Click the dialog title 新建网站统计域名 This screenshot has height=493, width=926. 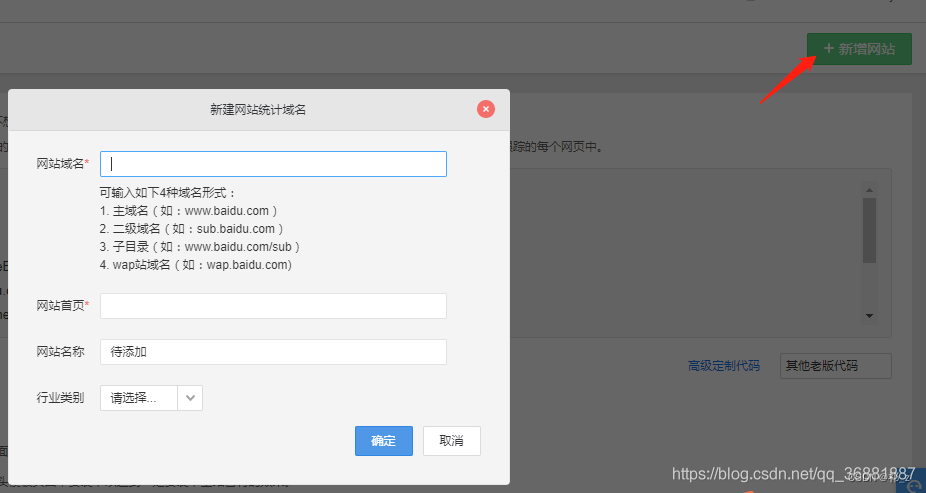tap(258, 109)
